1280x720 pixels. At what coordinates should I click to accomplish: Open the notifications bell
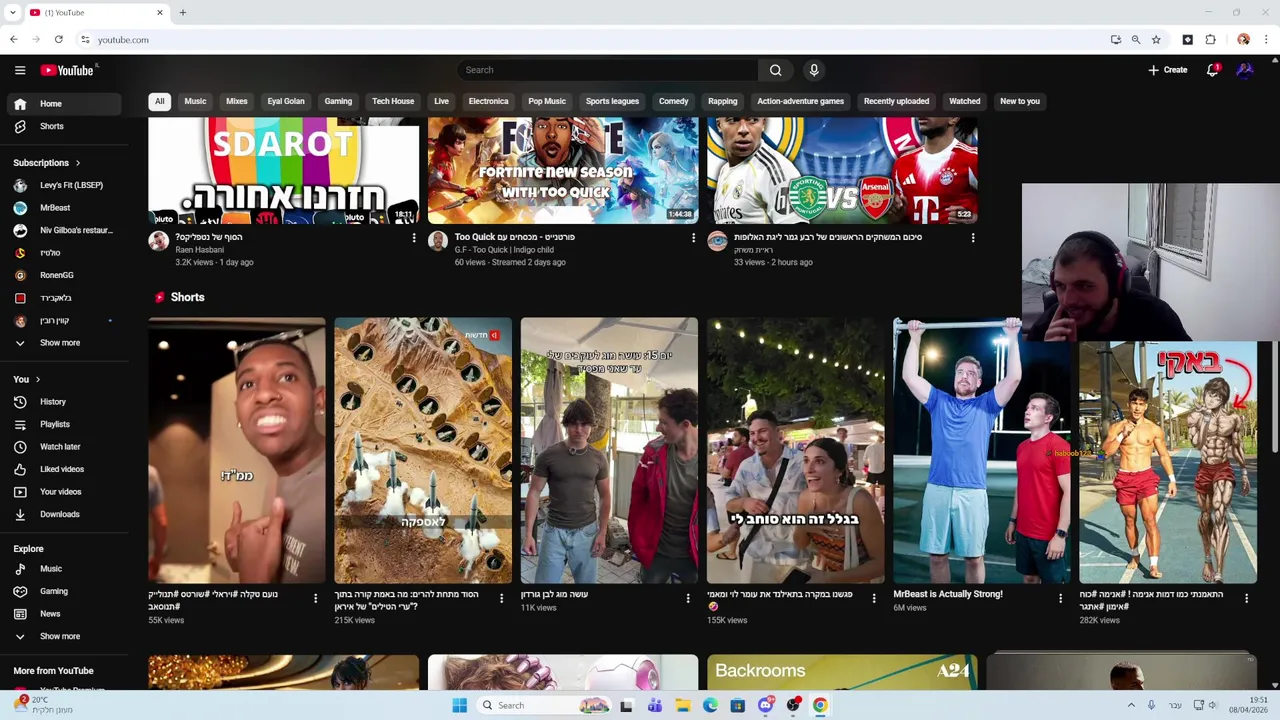[x=1212, y=70]
